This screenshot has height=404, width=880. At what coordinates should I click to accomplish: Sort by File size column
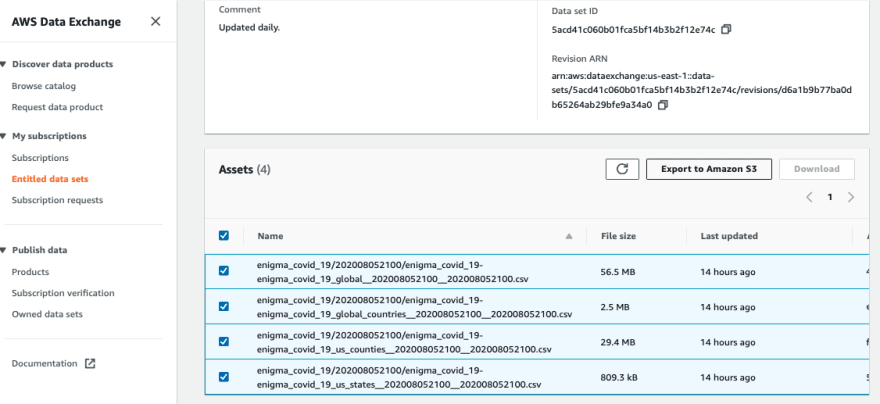[618, 236]
